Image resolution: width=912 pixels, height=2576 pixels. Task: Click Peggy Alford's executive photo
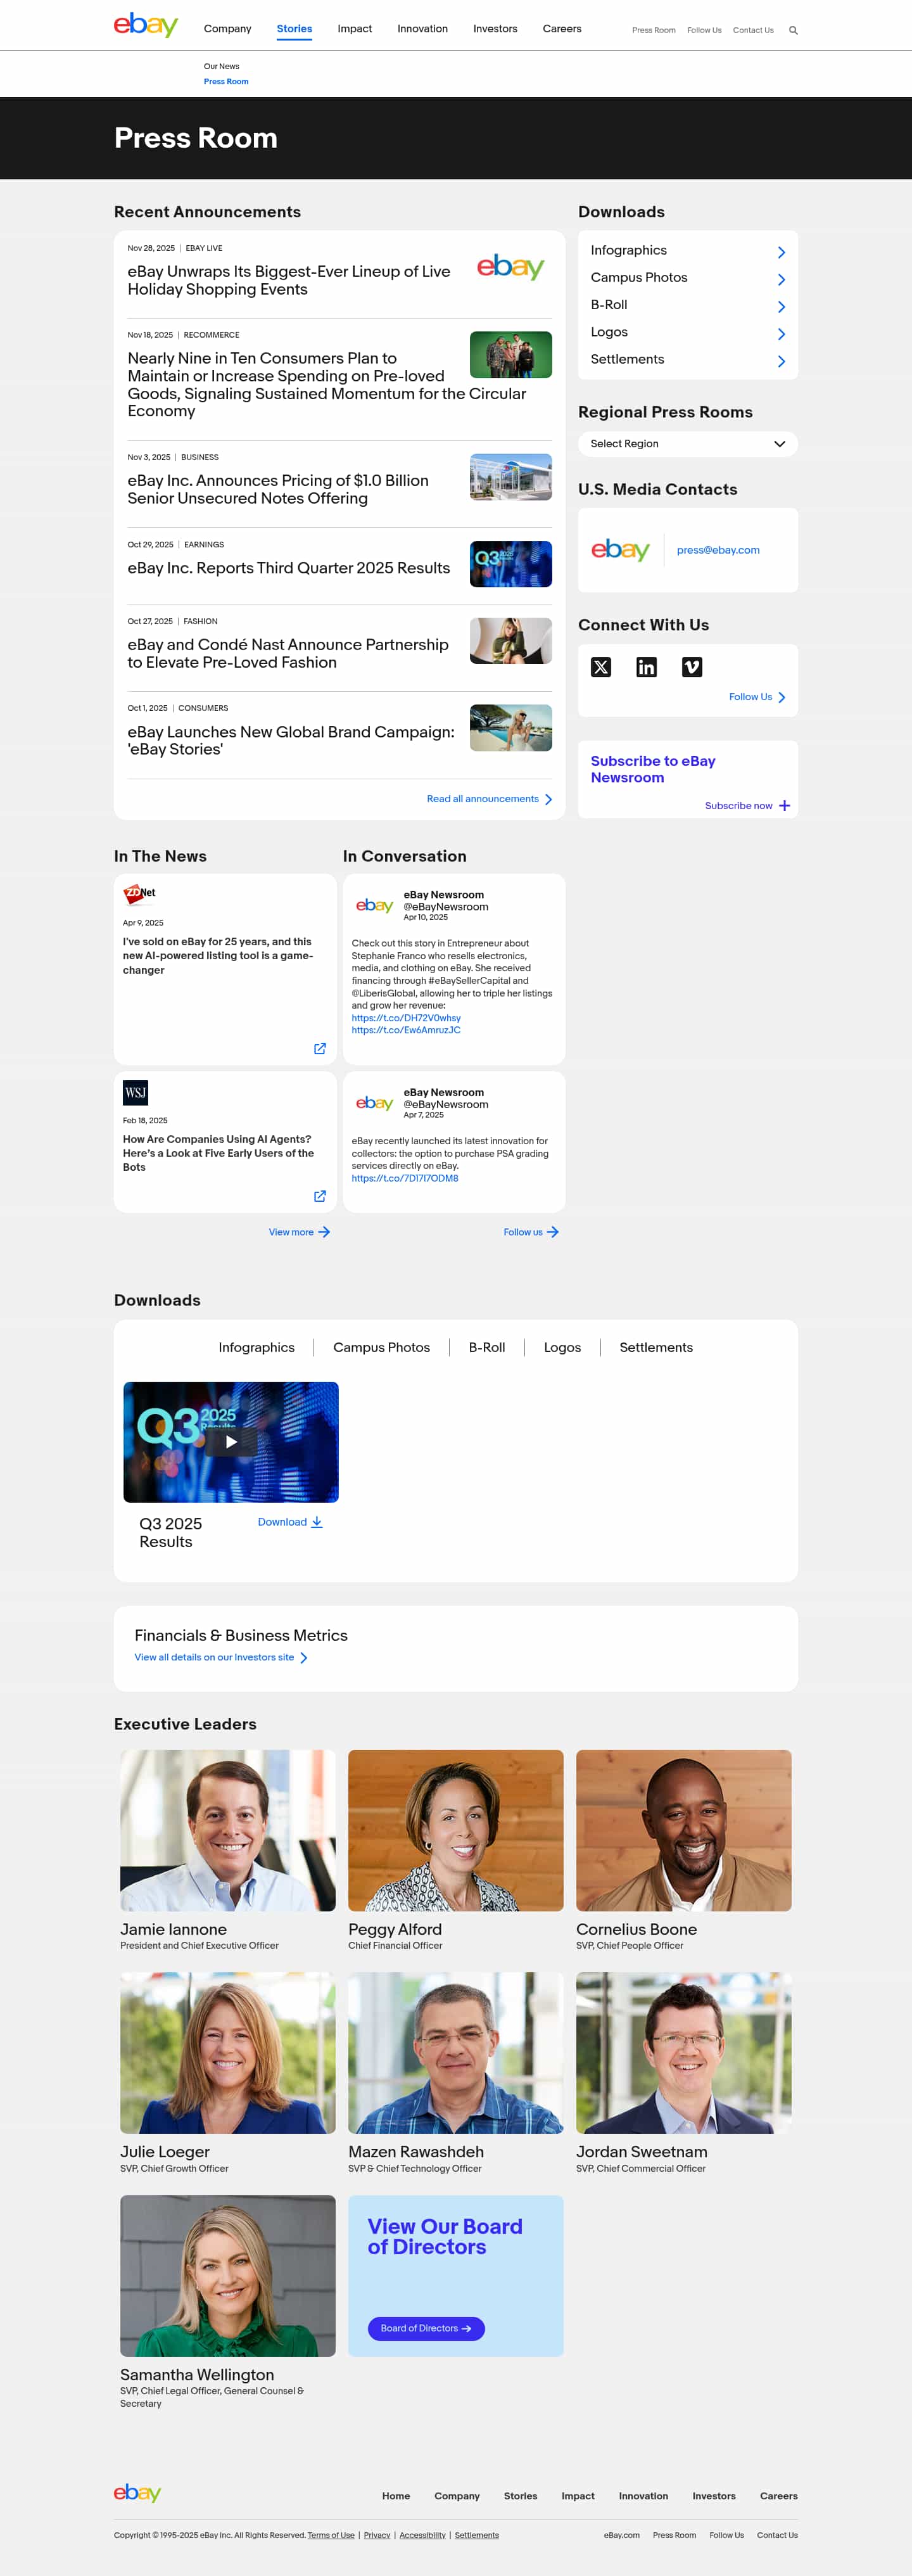tap(456, 1830)
